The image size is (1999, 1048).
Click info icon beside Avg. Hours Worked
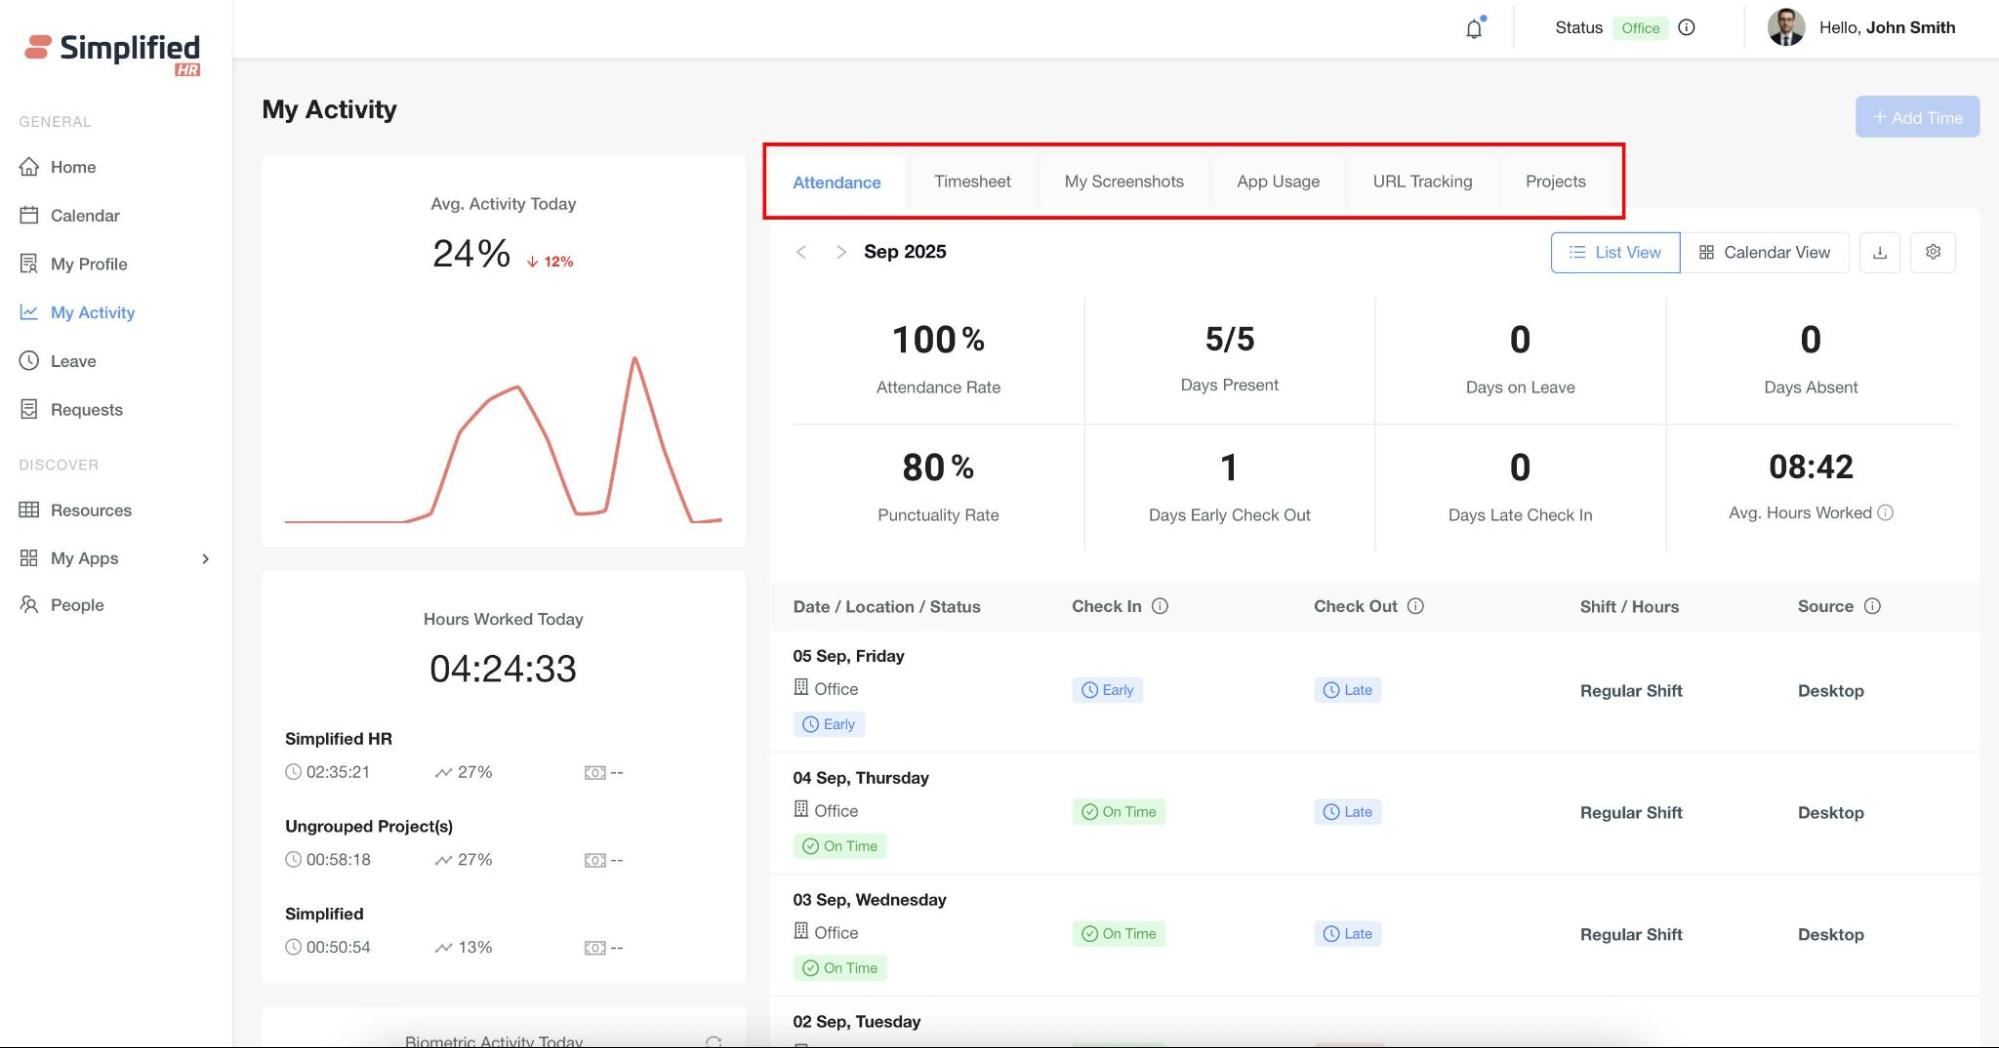pos(1886,513)
